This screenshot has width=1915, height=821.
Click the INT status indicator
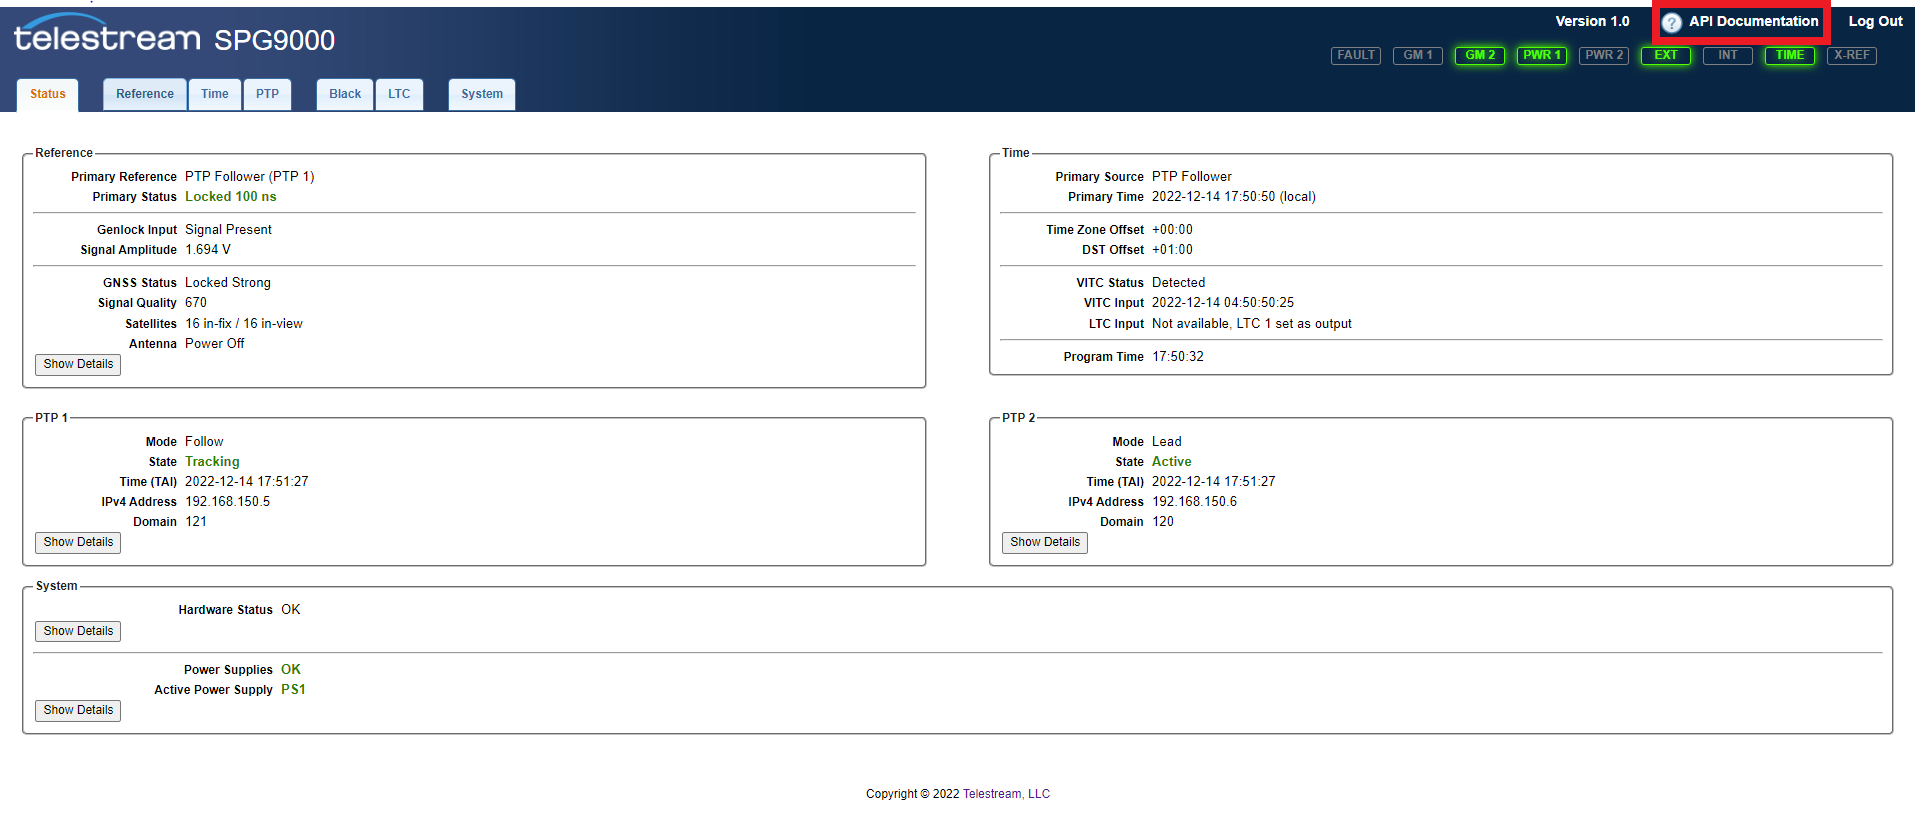tap(1728, 55)
